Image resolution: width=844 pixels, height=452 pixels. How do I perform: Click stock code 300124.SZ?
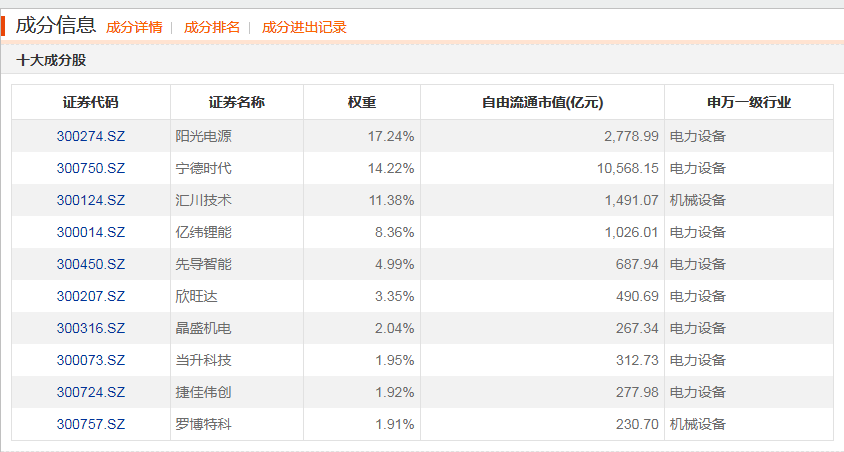pyautogui.click(x=90, y=200)
